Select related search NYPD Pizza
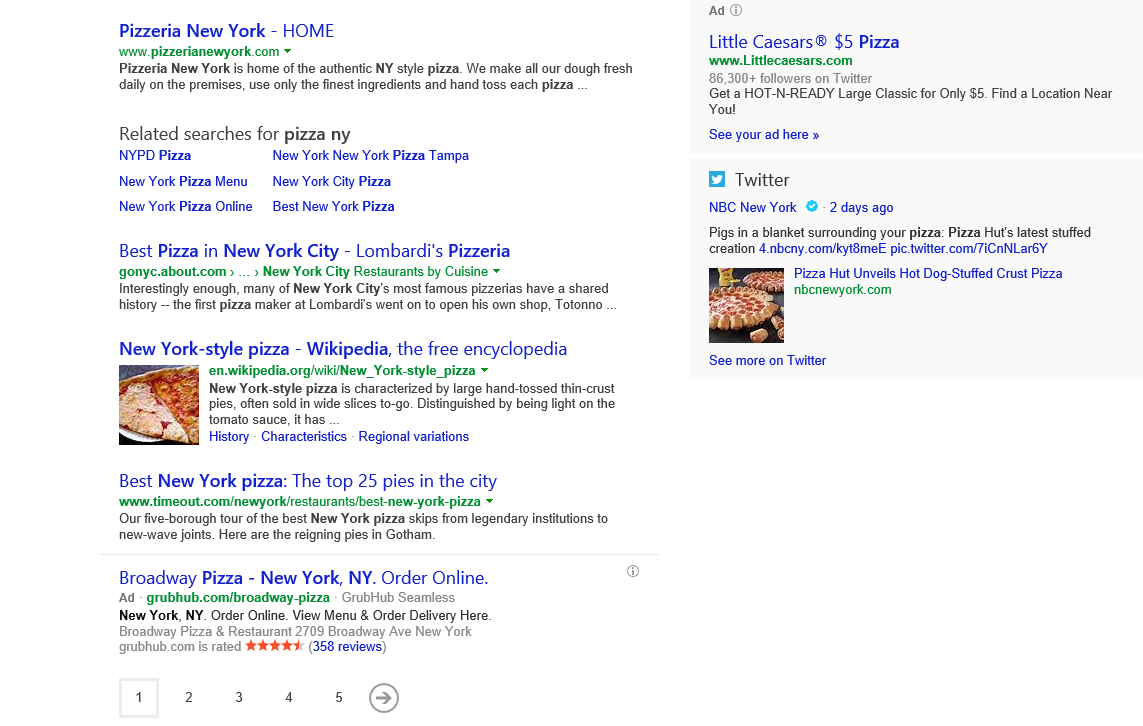1143x726 pixels. coord(155,155)
